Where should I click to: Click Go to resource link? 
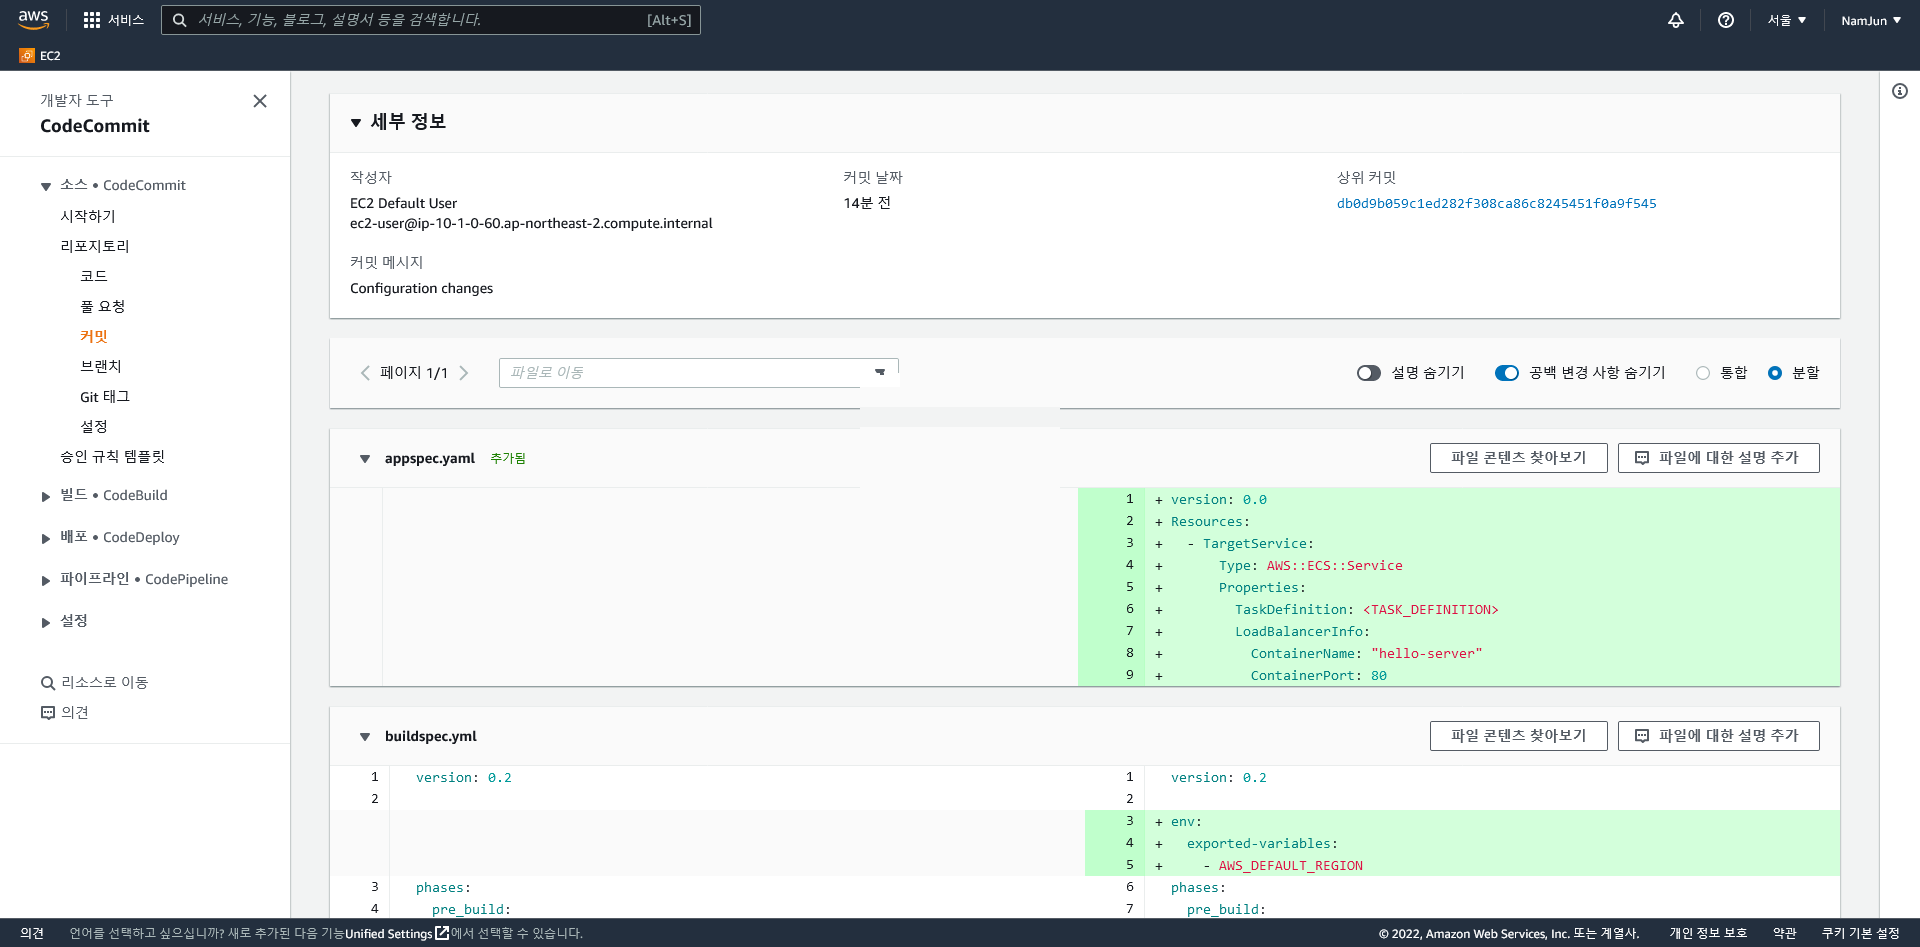click(x=105, y=682)
